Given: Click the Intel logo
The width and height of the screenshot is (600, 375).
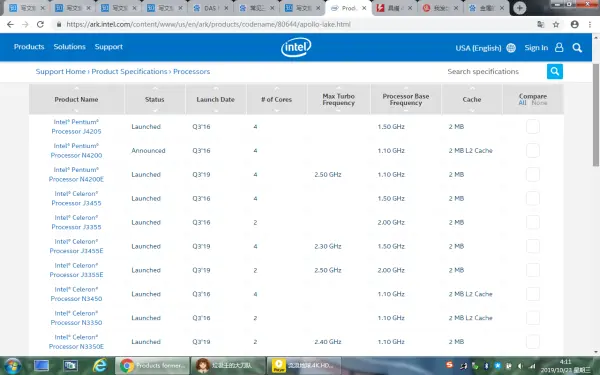Looking at the screenshot, I should (296, 47).
